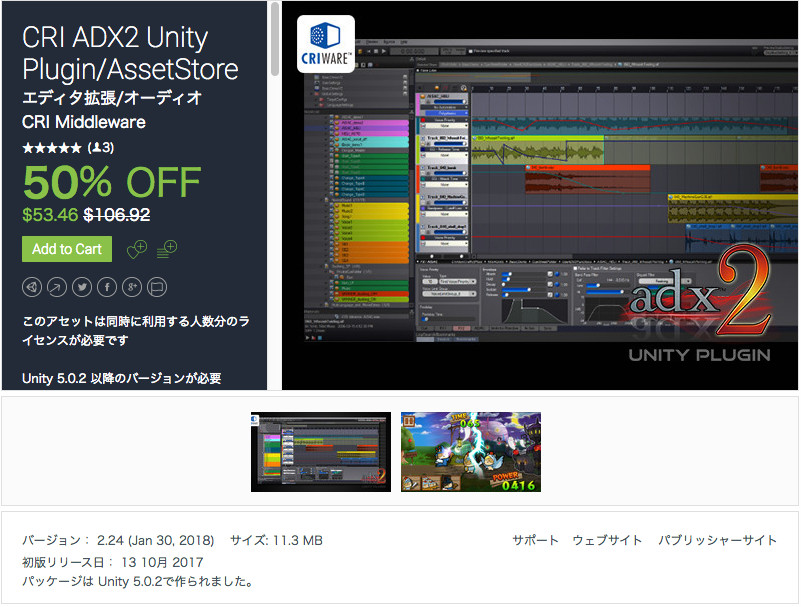Open the エディタ拡張/オーディオ category link
The width and height of the screenshot is (801, 607).
pos(112,98)
